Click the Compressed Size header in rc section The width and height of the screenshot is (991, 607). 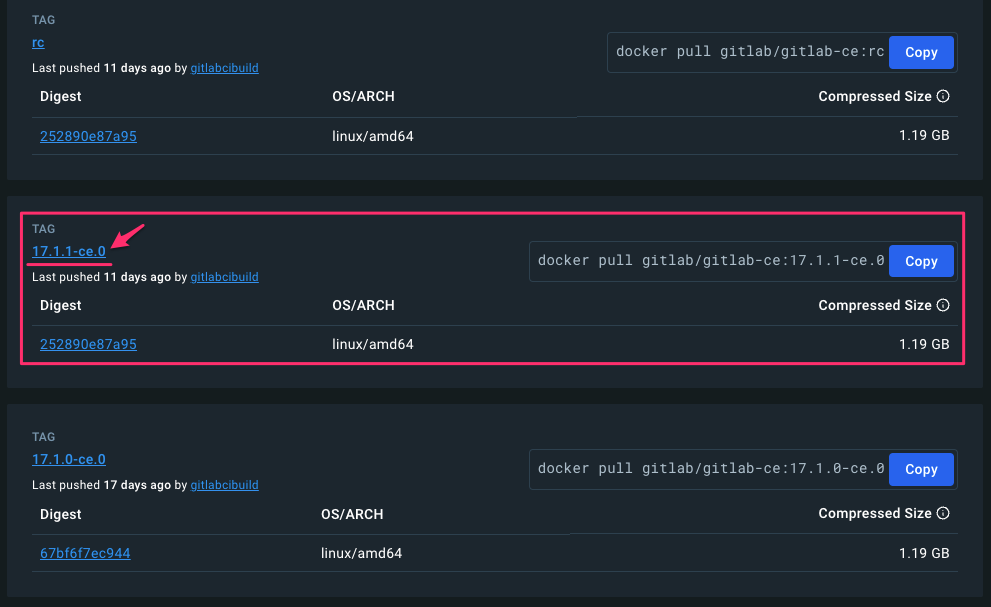(875, 96)
